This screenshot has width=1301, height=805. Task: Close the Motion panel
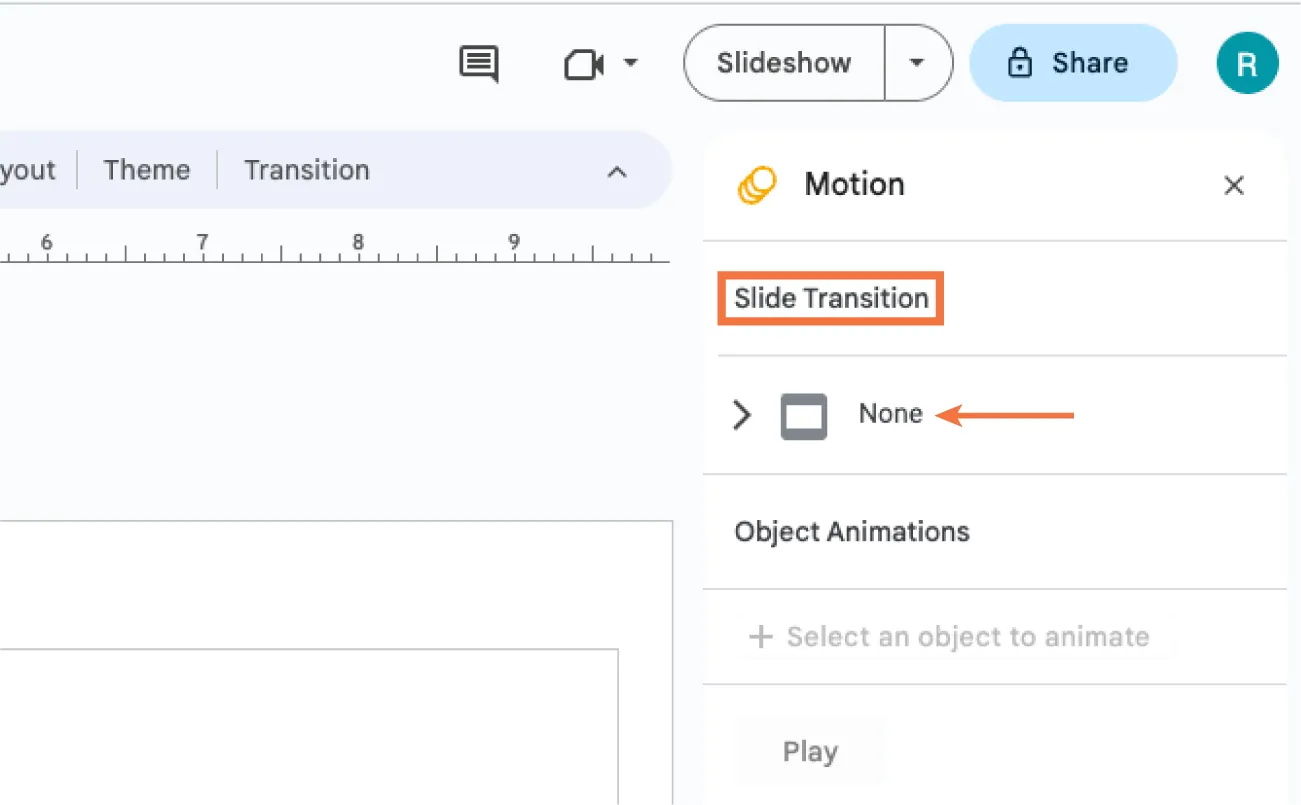1233,185
